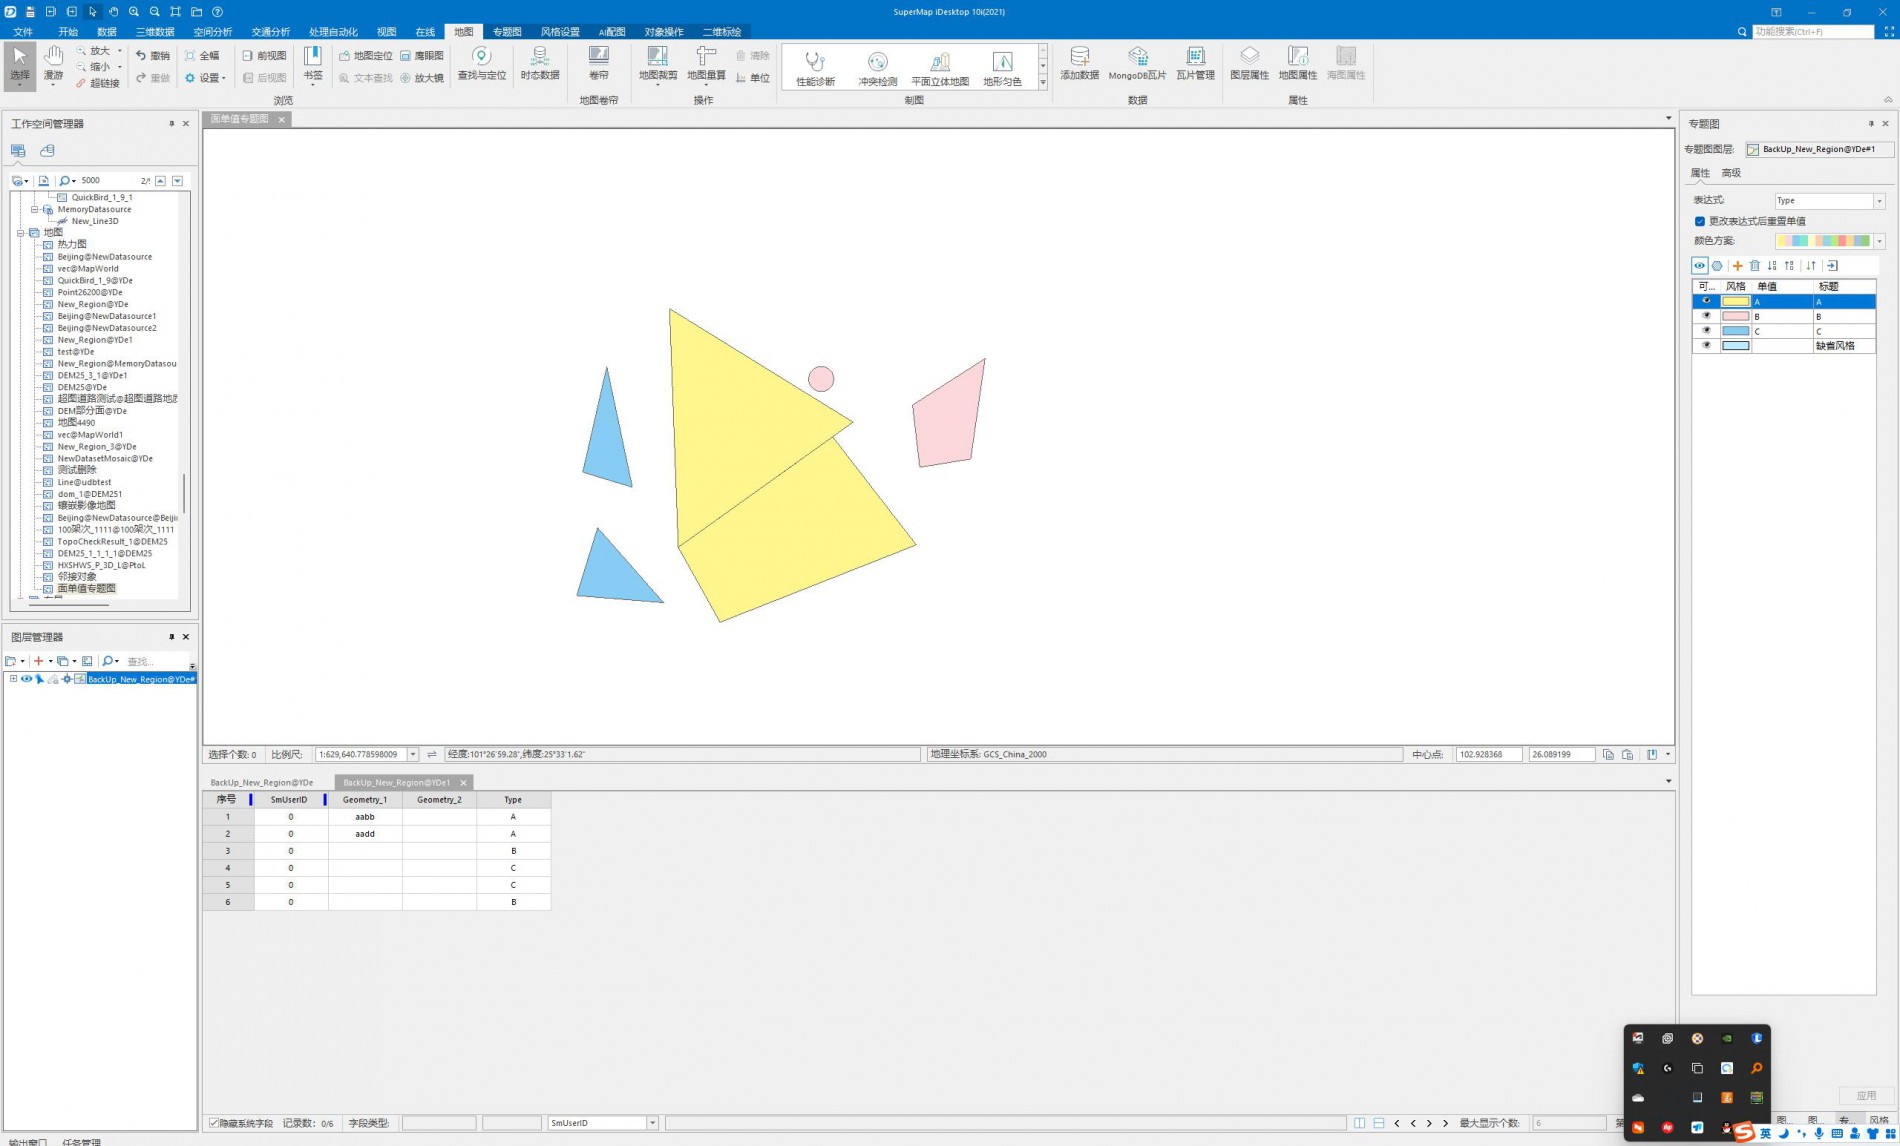Open the 空间分析 ribbon tab
Image resolution: width=1900 pixels, height=1146 pixels.
[212, 32]
